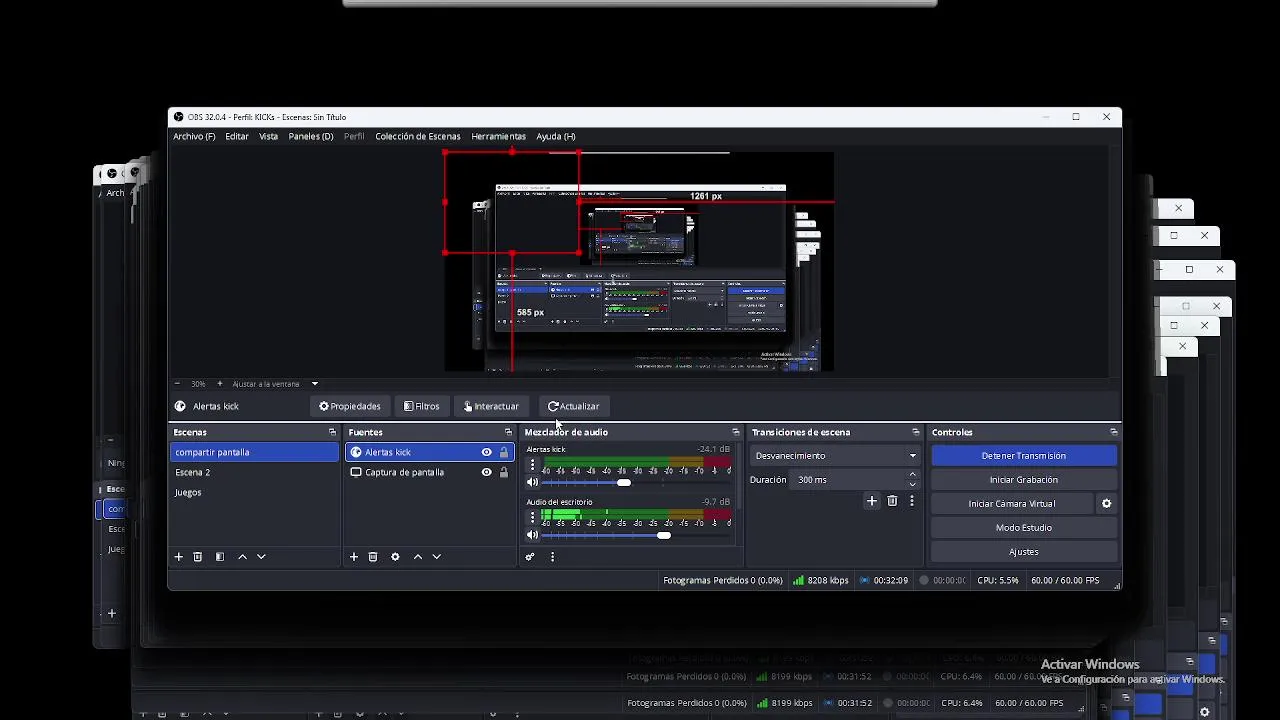Start the virtual camera

[x=1012, y=504]
